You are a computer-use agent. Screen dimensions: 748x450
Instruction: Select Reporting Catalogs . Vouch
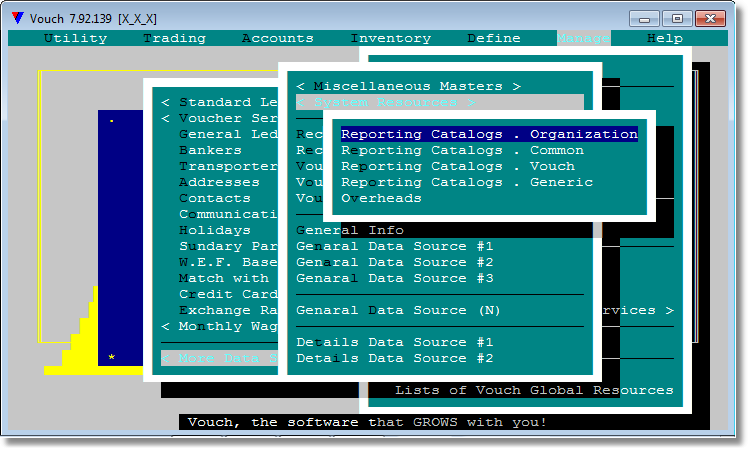(x=458, y=166)
